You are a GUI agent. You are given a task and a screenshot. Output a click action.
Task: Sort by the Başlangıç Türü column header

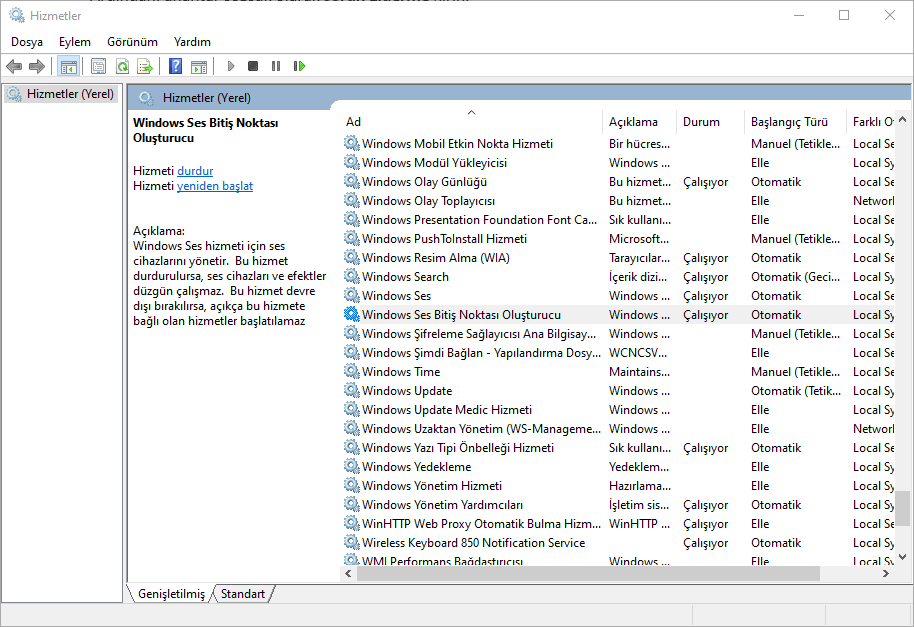(x=789, y=122)
